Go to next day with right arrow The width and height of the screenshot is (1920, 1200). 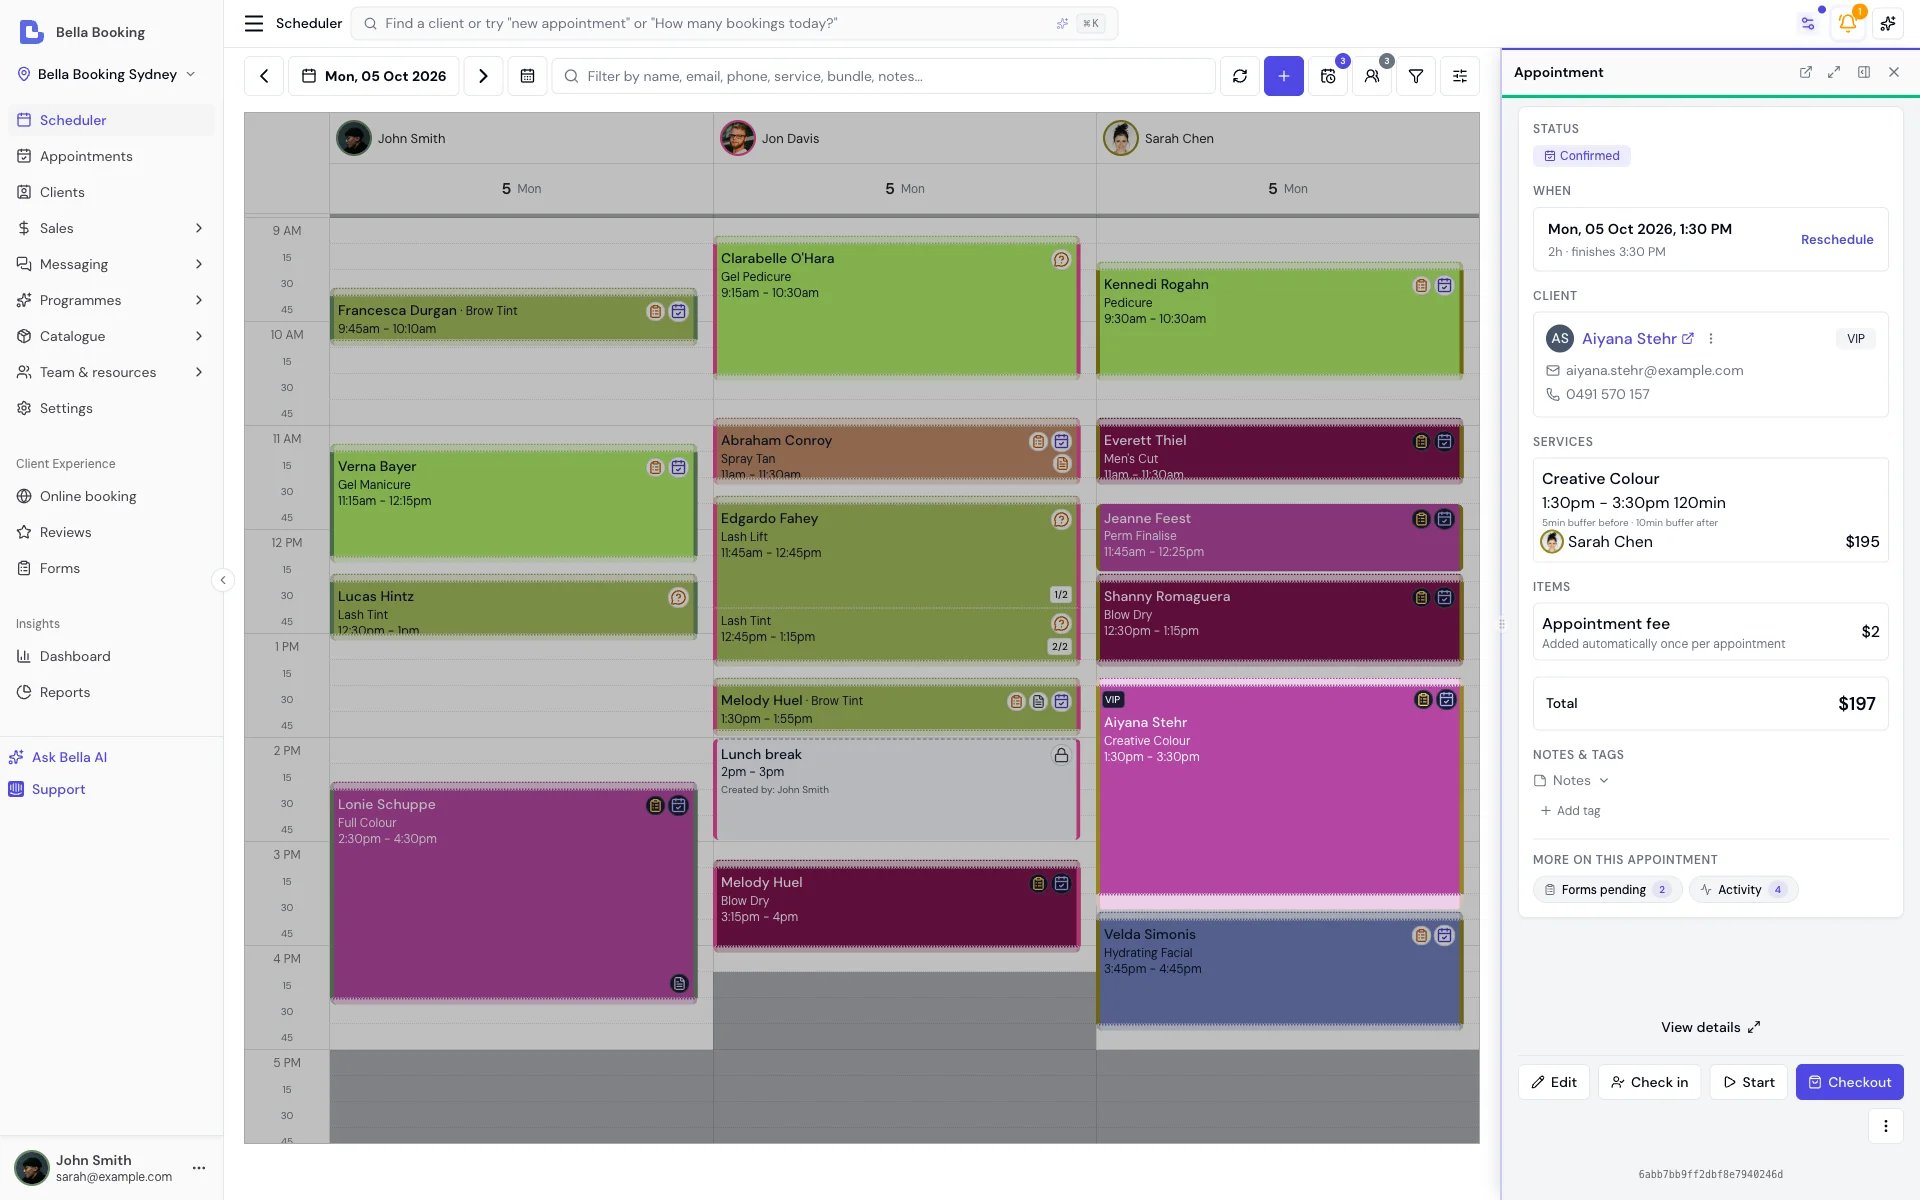483,76
